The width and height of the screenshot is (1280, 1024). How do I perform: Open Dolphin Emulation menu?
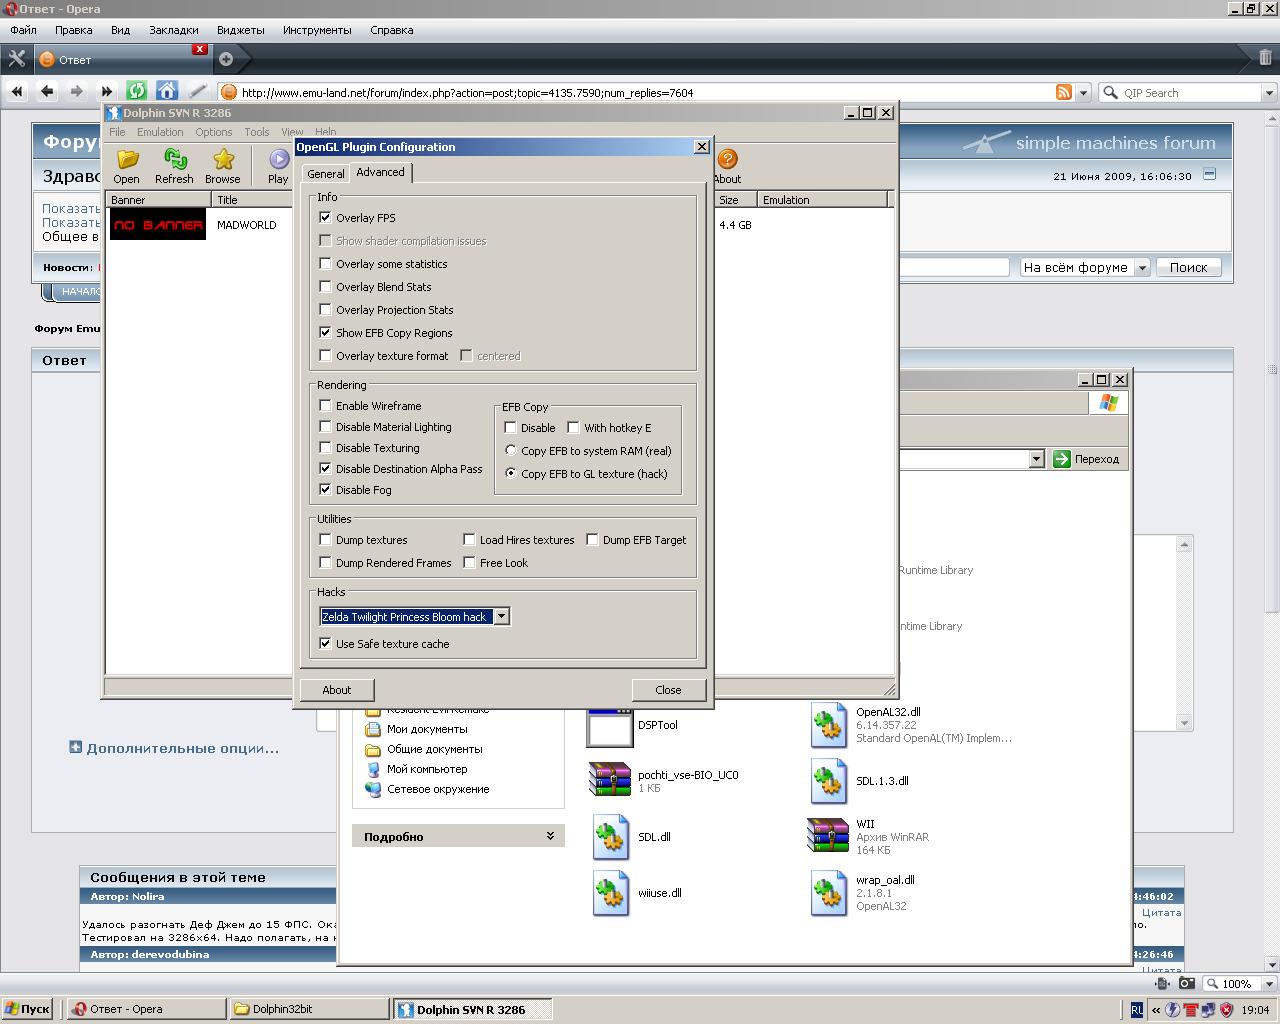(x=160, y=132)
